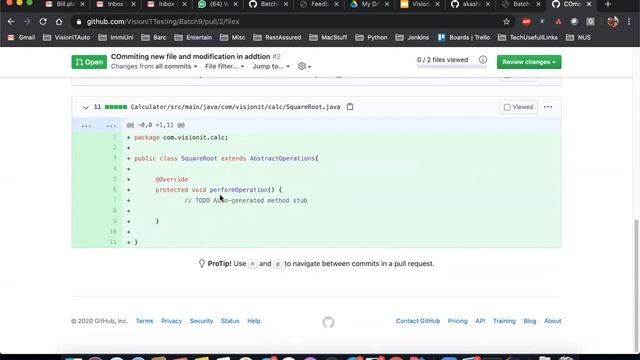Bookmark this page with the star icon
Image resolution: width=640 pixels, height=360 pixels.
[x=507, y=22]
